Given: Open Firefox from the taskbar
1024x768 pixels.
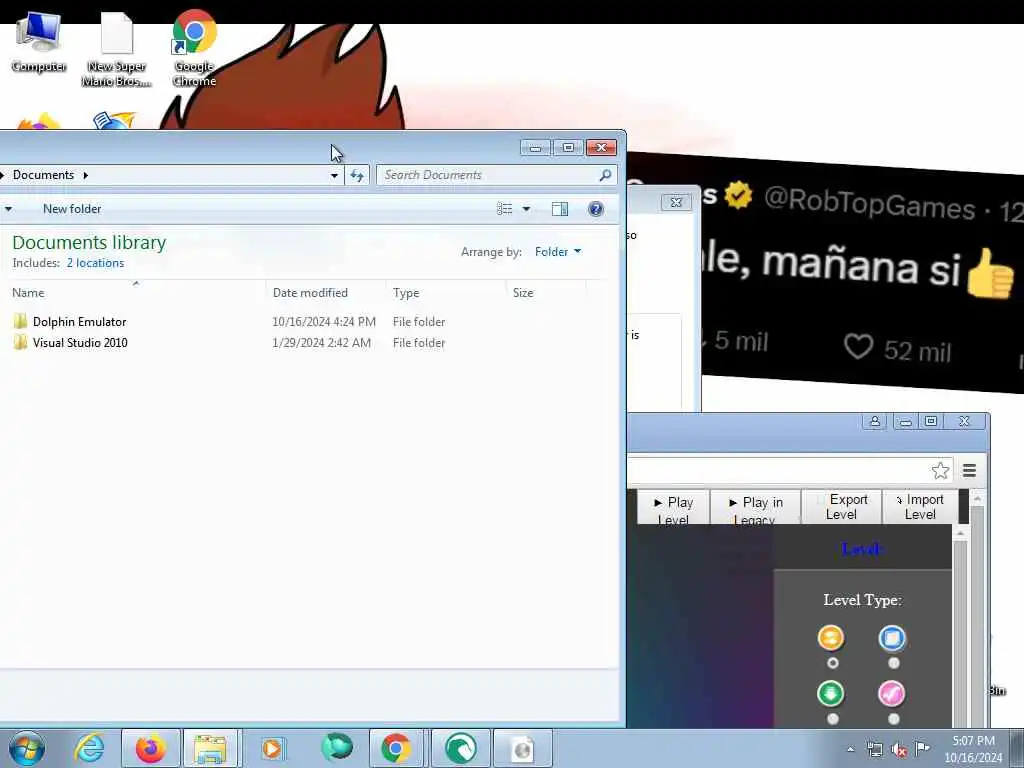Looking at the screenshot, I should click(x=150, y=748).
